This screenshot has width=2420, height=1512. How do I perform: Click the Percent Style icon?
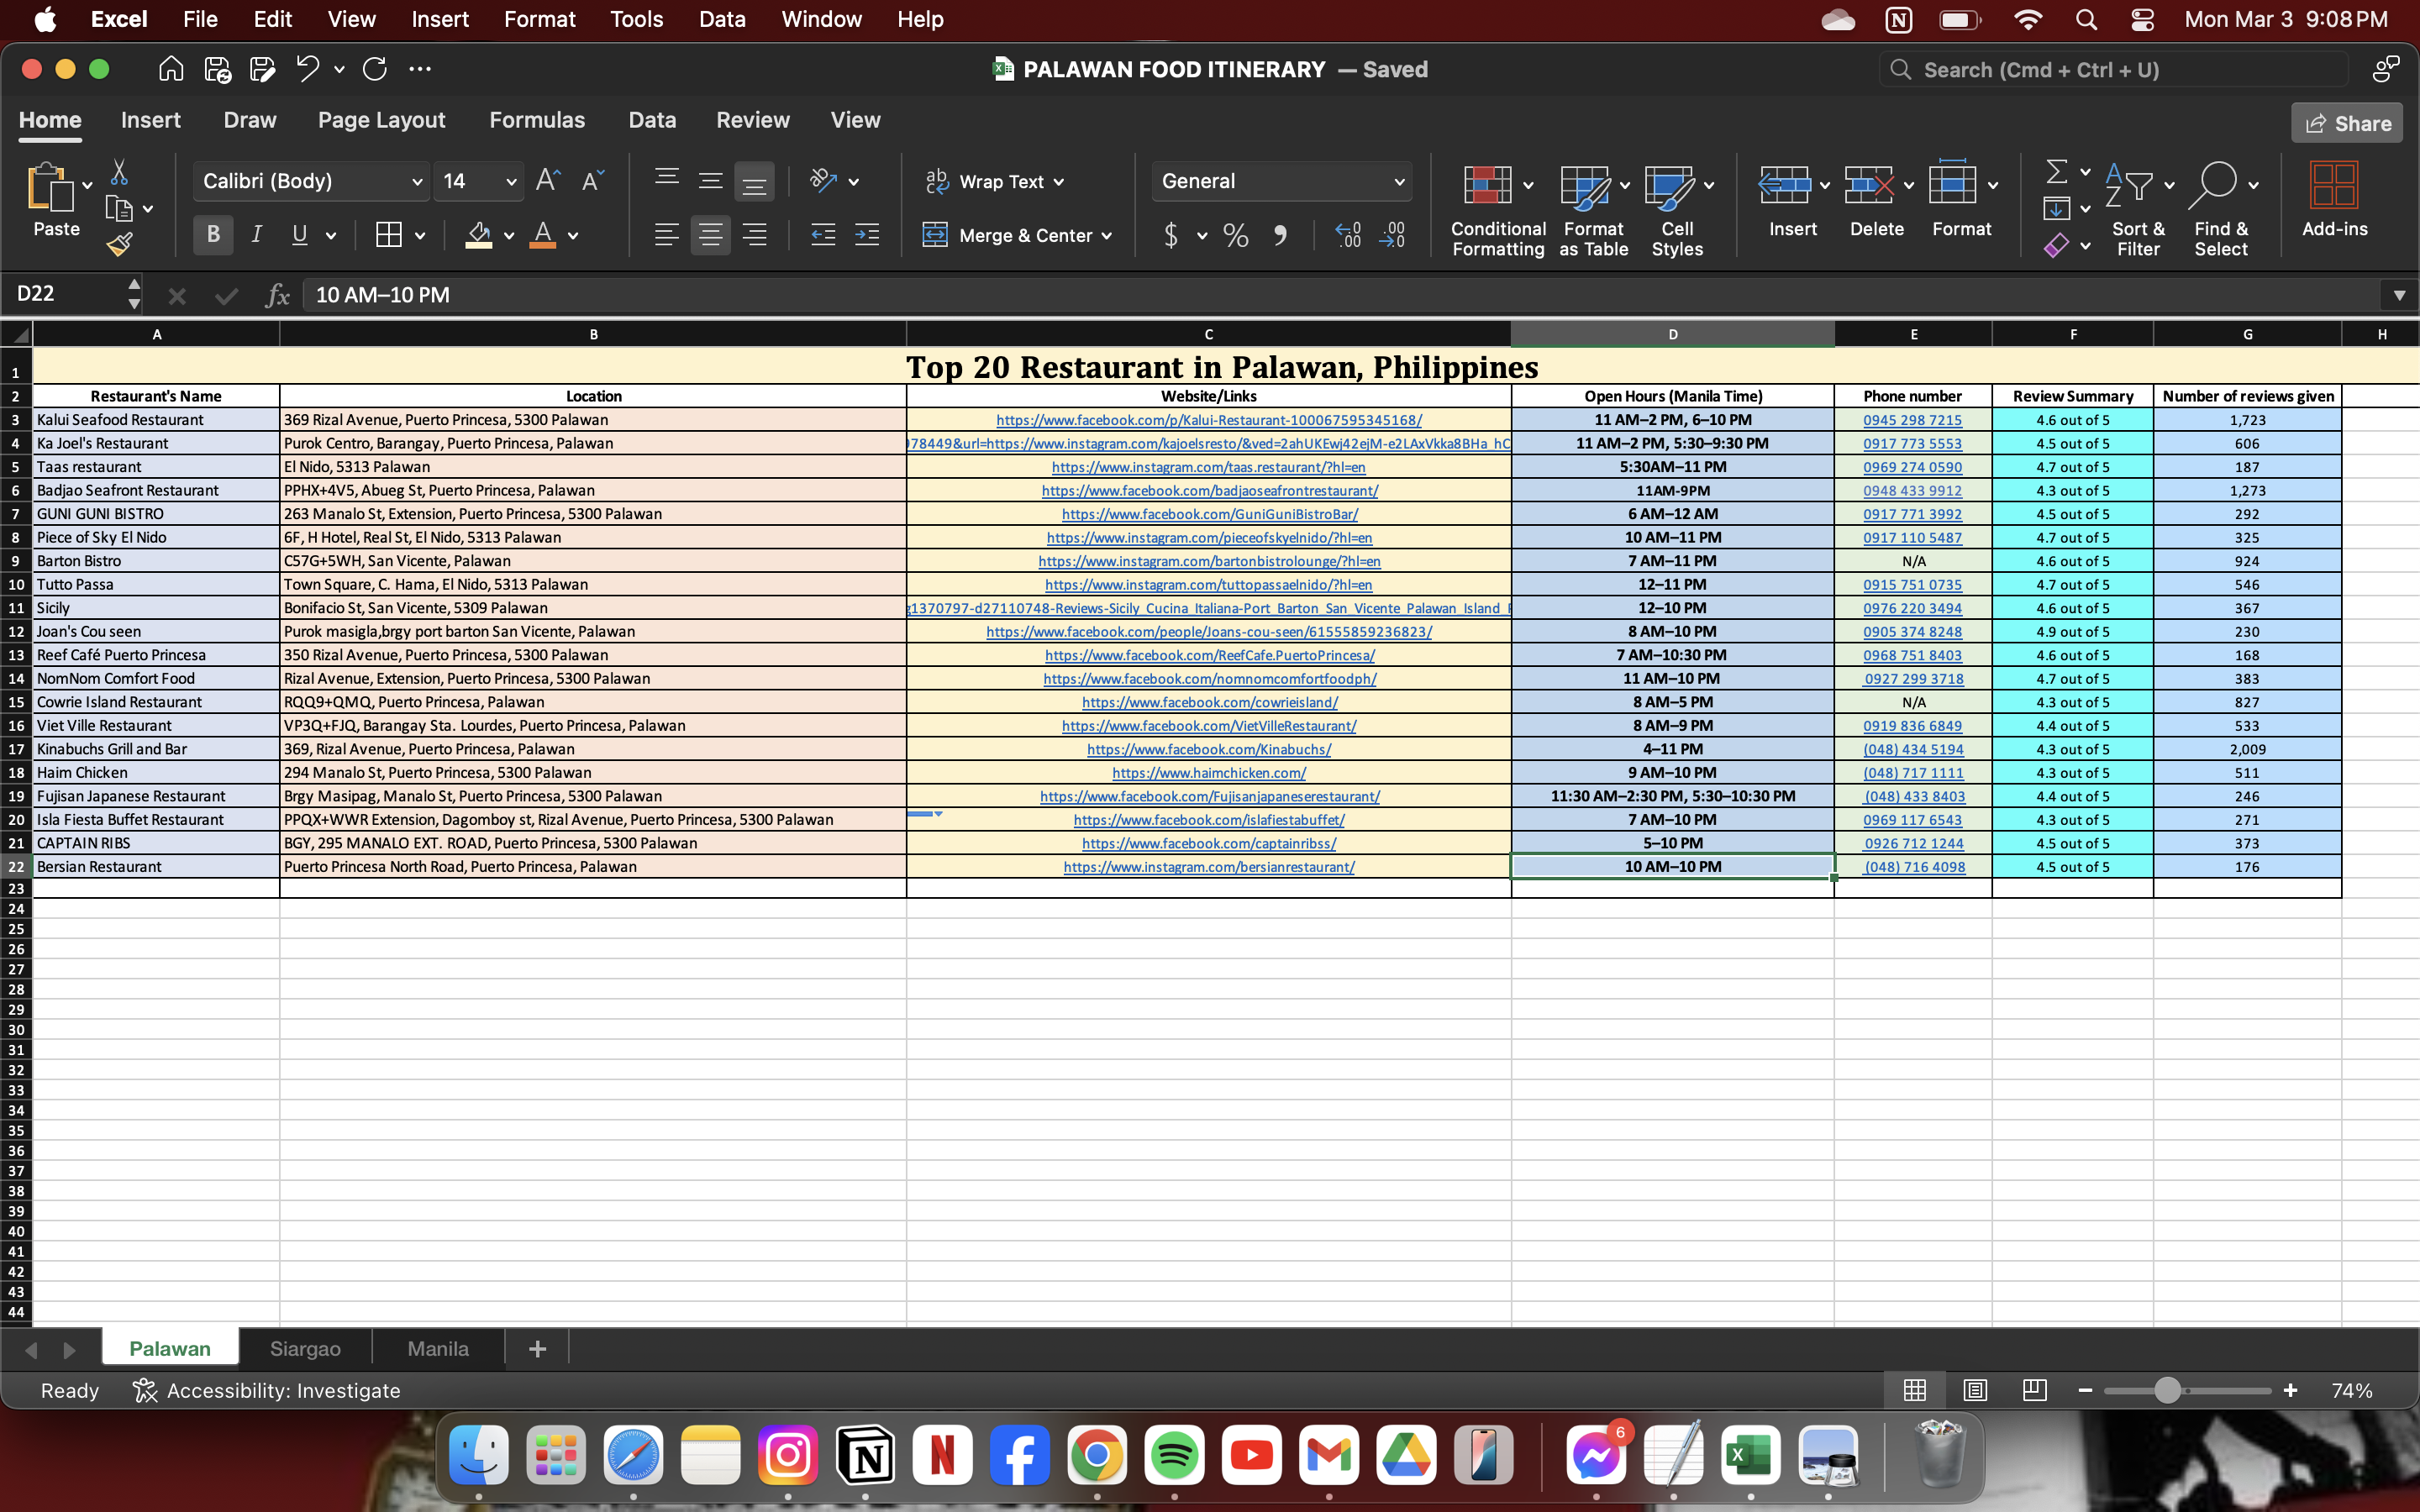coord(1235,236)
